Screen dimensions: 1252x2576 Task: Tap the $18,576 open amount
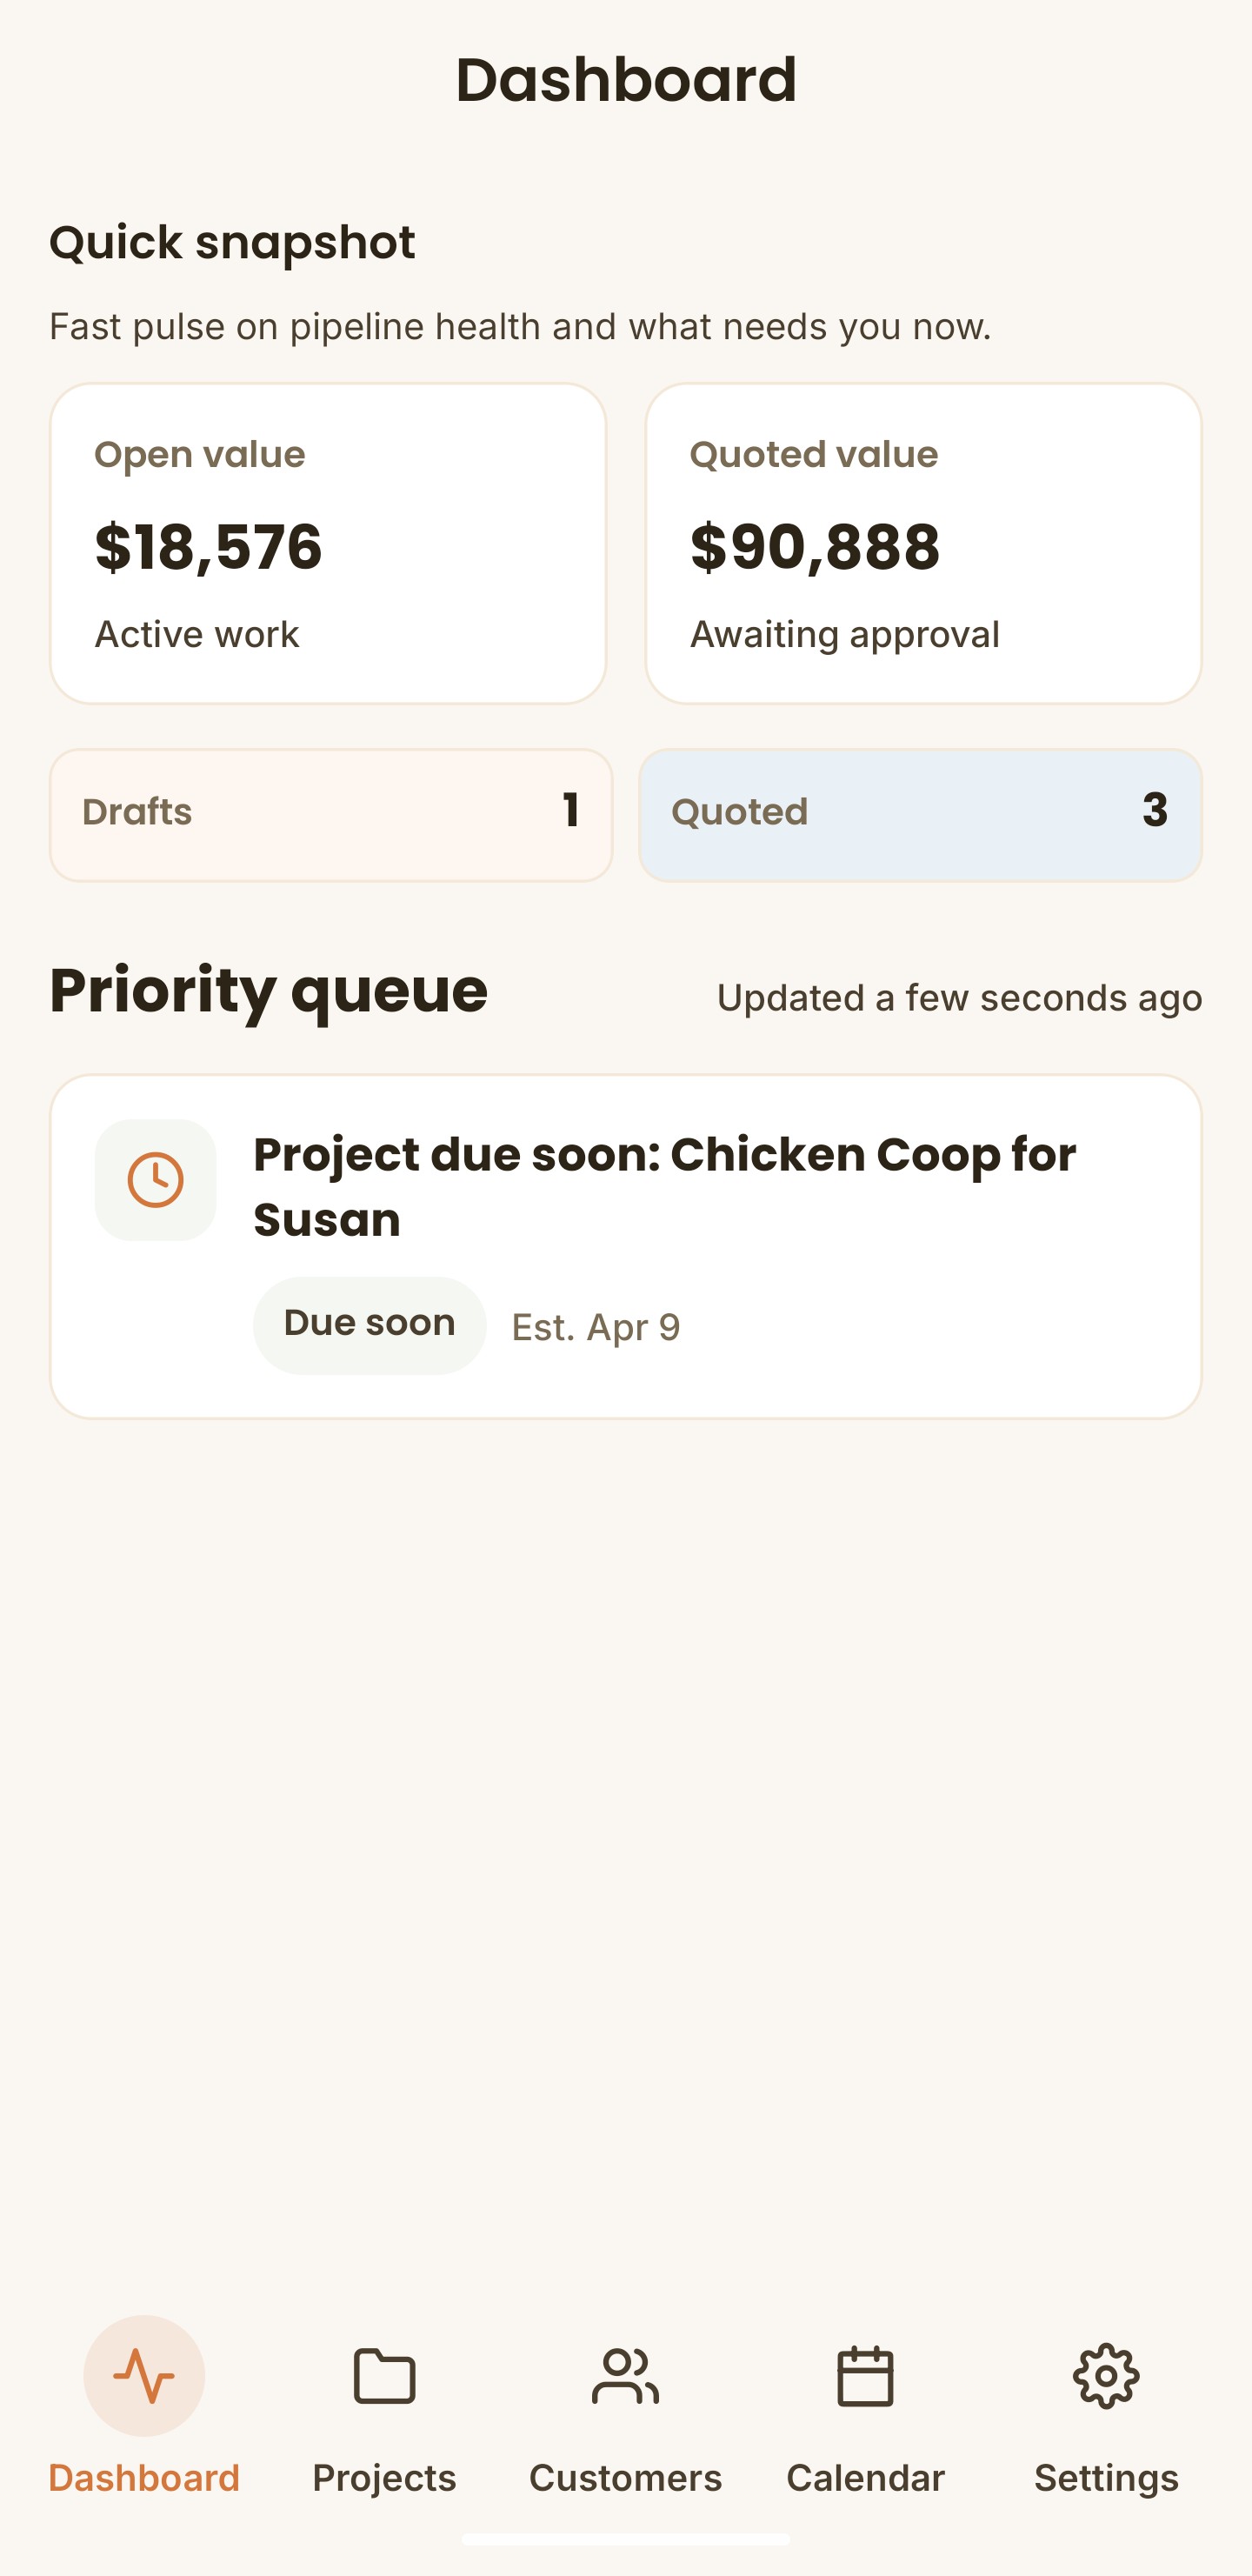(x=208, y=547)
